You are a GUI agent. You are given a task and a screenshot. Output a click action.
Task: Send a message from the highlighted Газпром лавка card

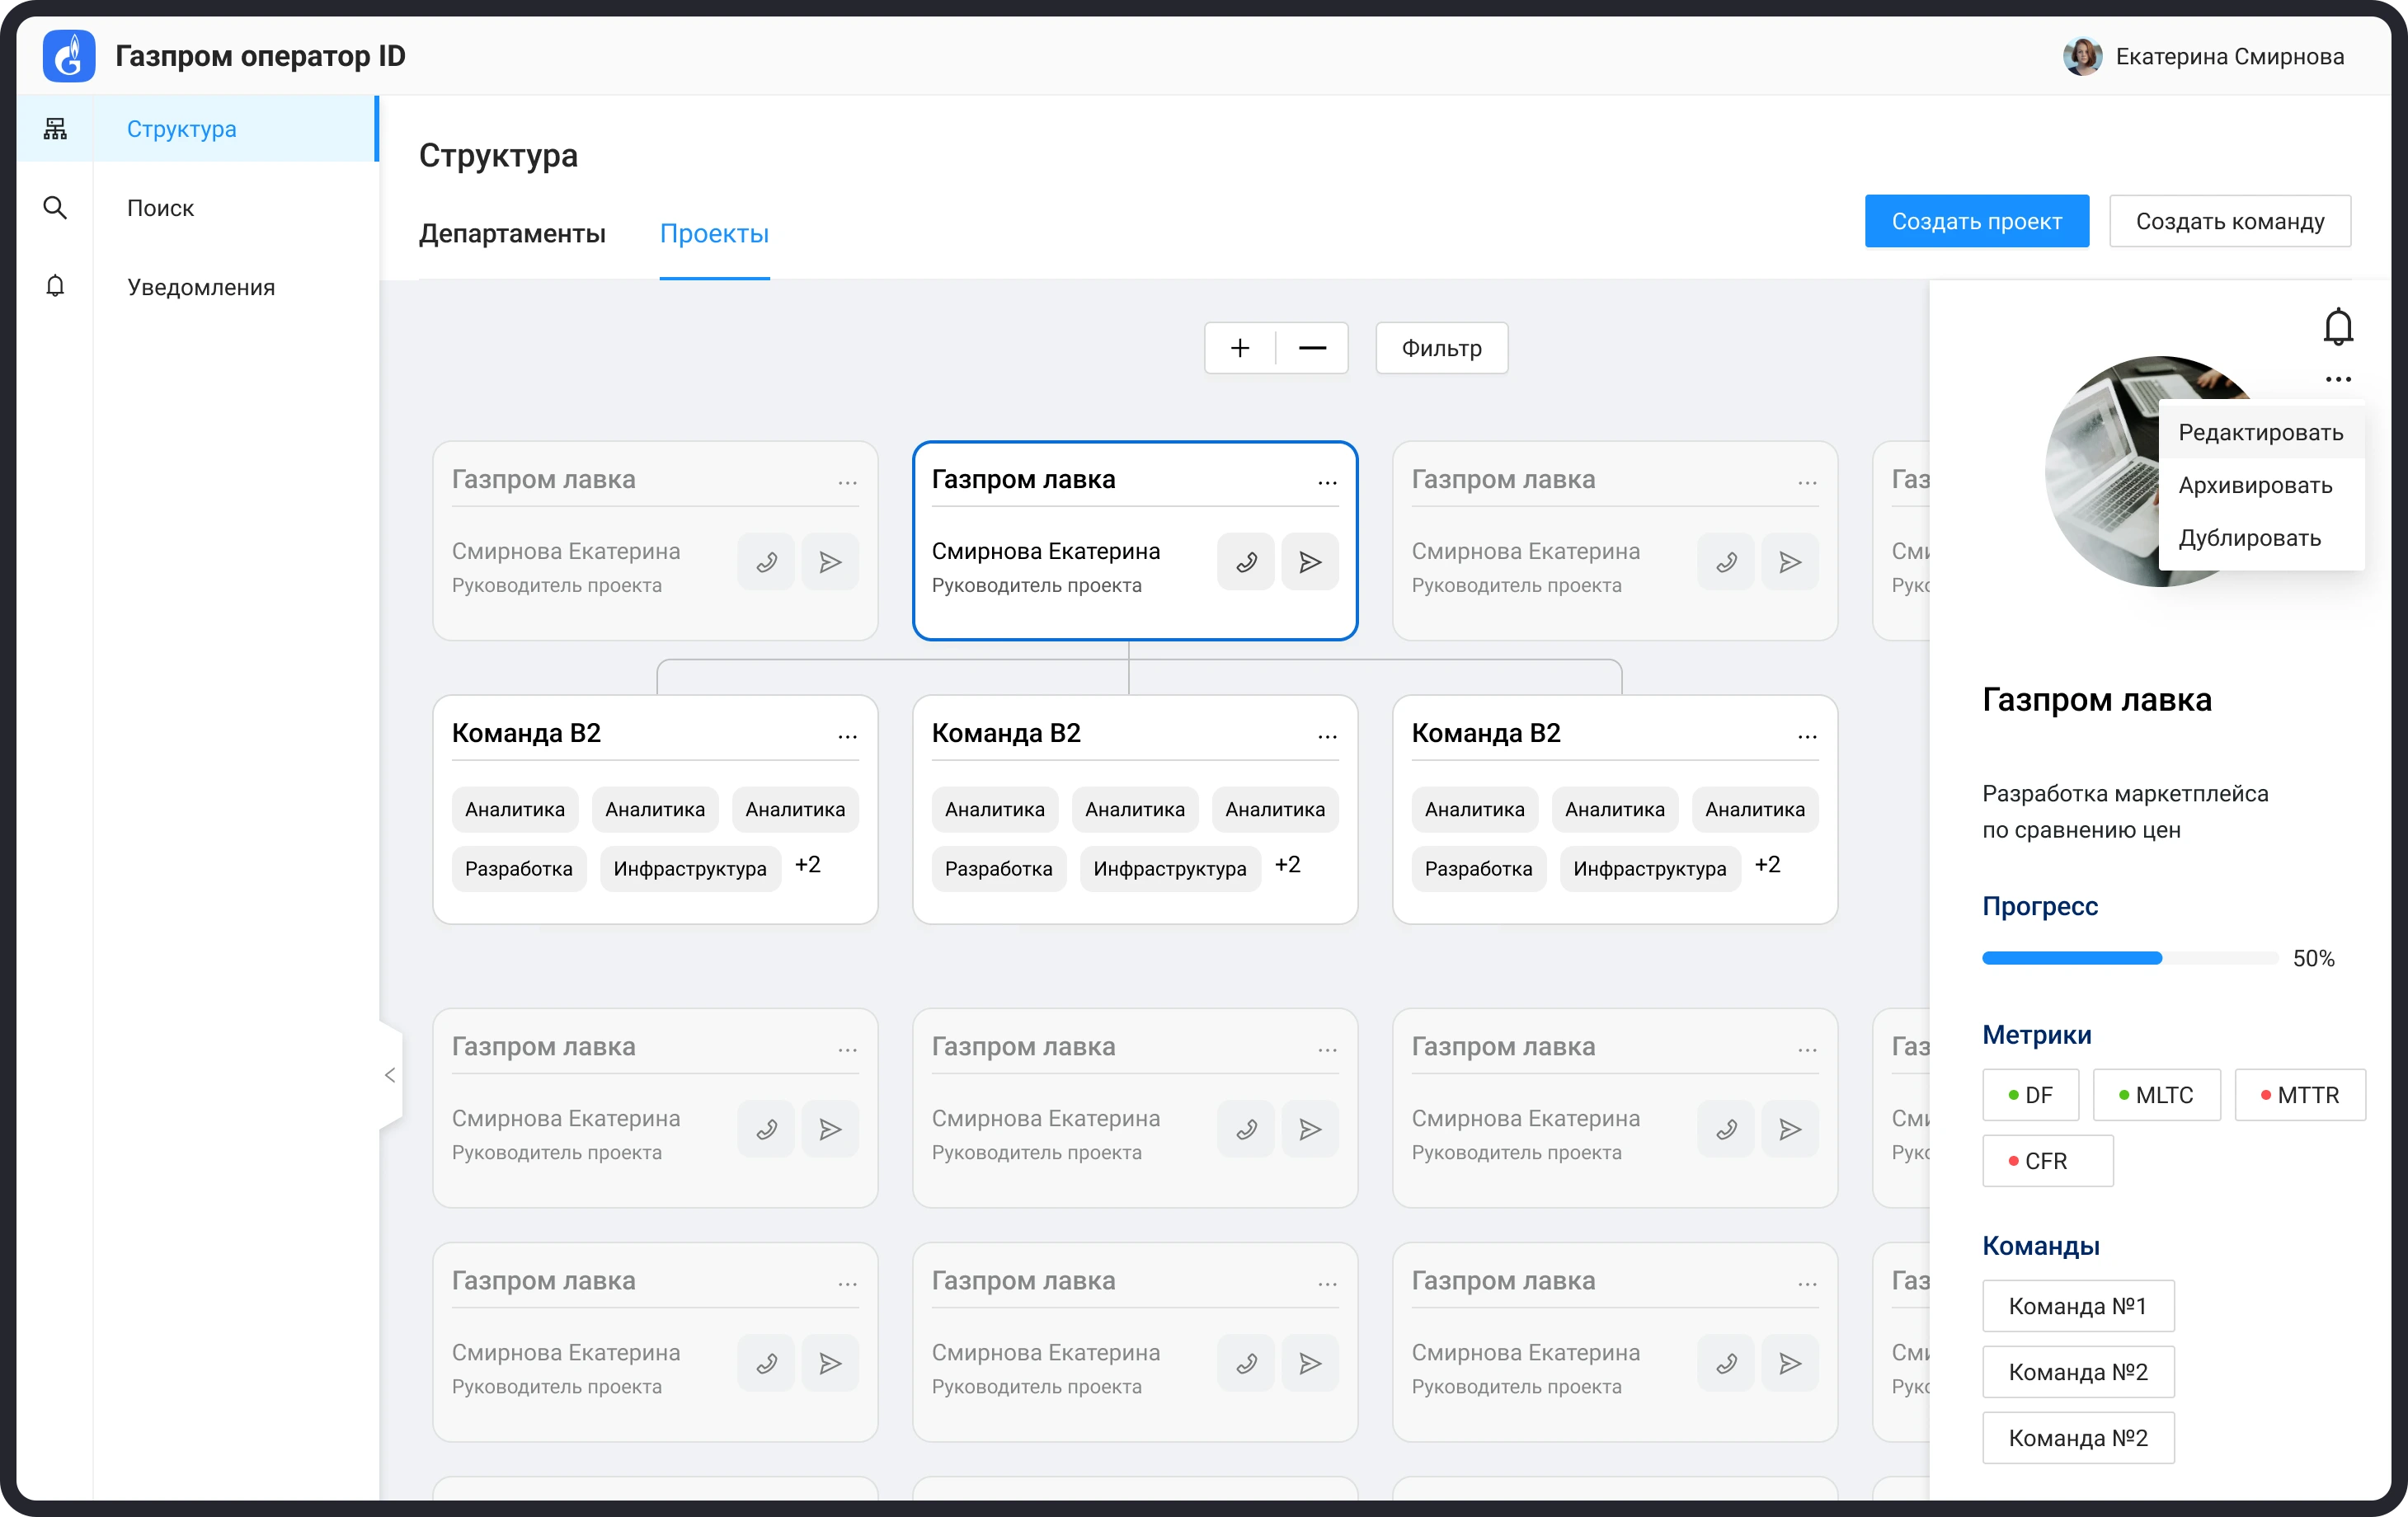coord(1310,562)
